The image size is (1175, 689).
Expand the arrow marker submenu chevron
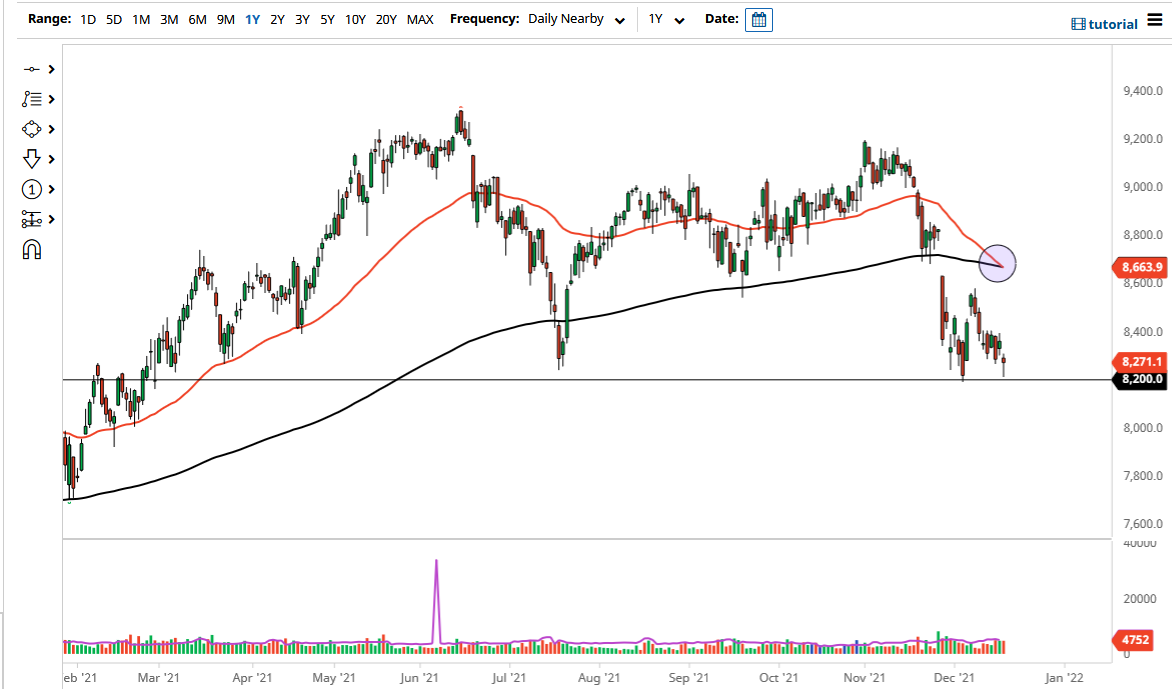52,159
